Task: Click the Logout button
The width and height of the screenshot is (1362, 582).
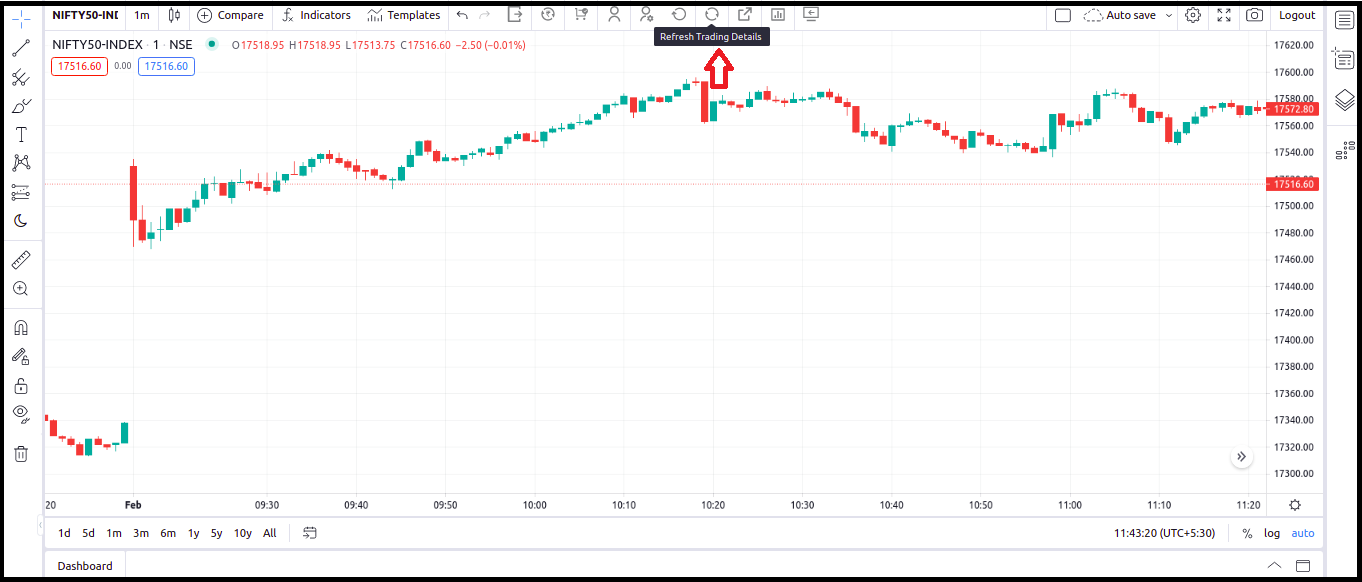Action: (1297, 15)
